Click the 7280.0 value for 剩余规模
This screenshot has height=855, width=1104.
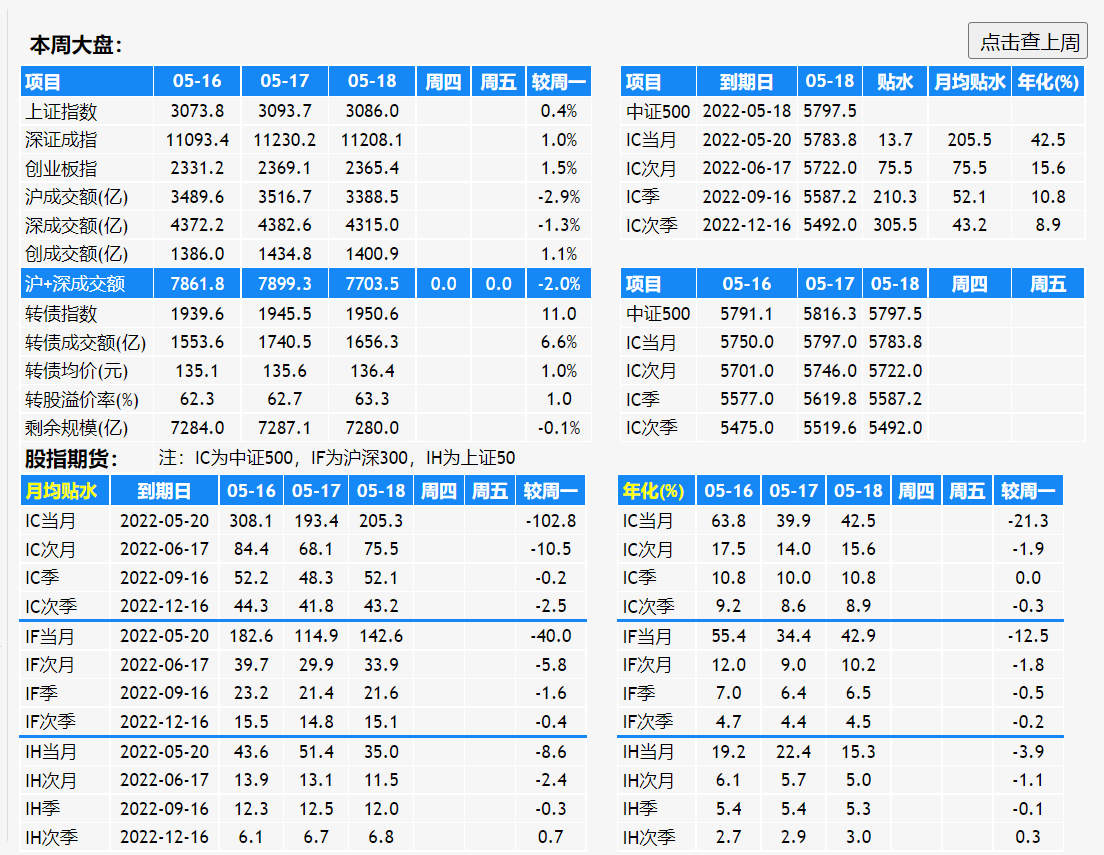coord(372,428)
